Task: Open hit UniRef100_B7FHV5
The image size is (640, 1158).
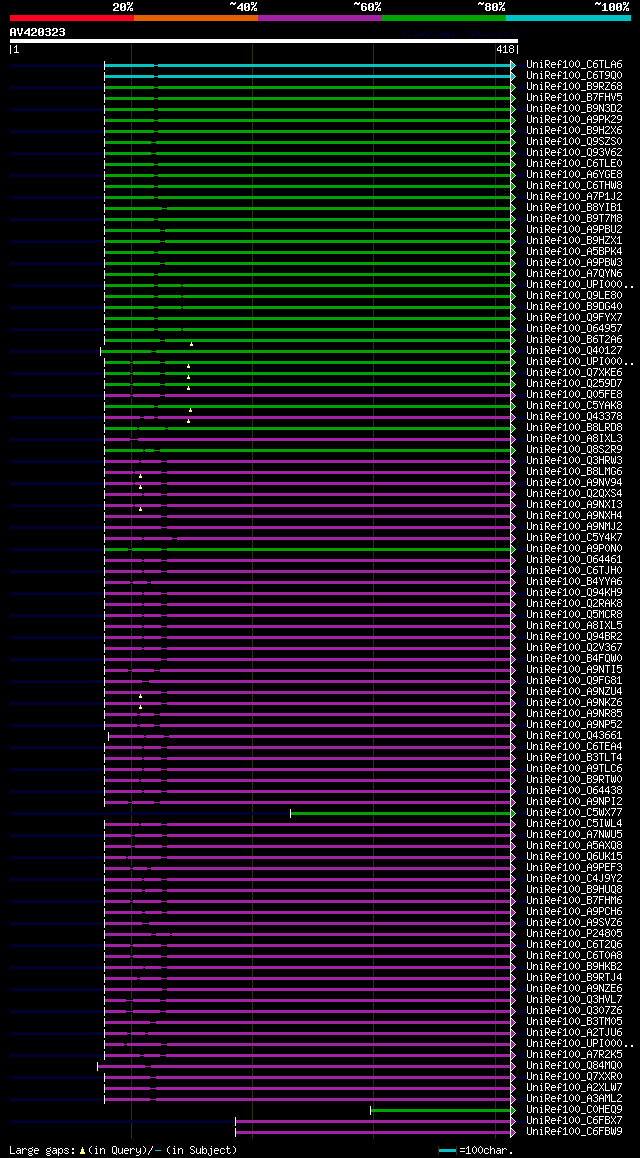Action: coord(574,98)
